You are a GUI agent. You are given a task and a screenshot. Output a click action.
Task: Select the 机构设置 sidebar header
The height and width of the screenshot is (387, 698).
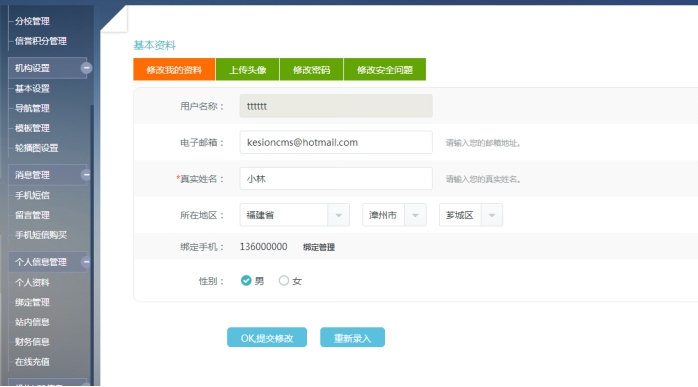coord(47,68)
